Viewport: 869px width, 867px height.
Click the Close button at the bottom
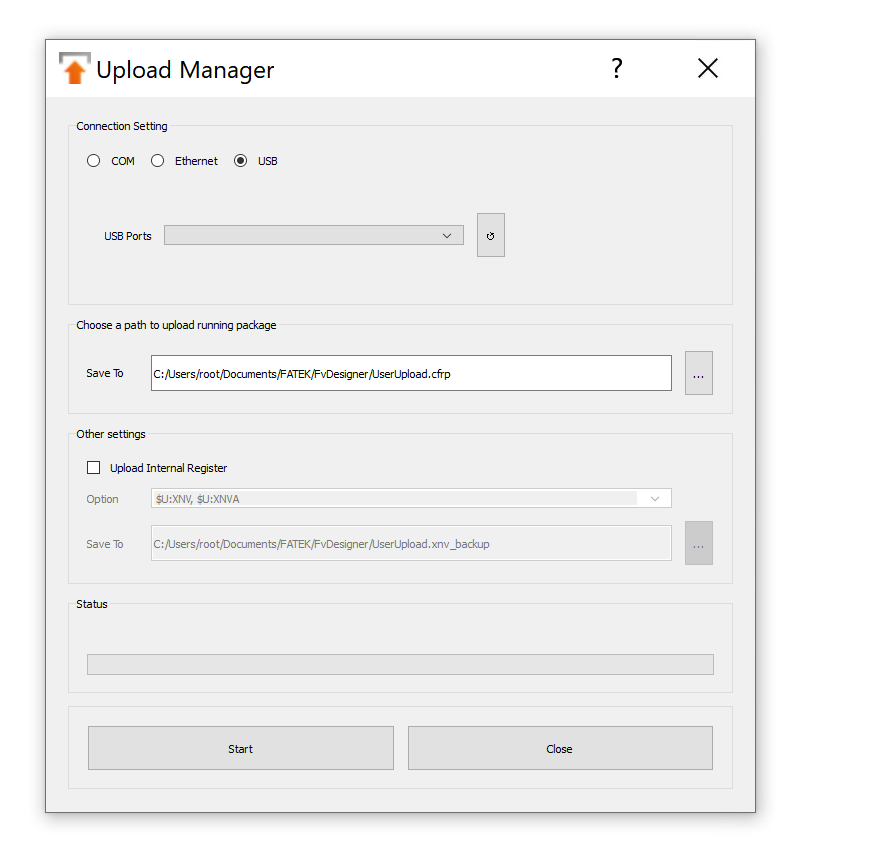(x=560, y=748)
